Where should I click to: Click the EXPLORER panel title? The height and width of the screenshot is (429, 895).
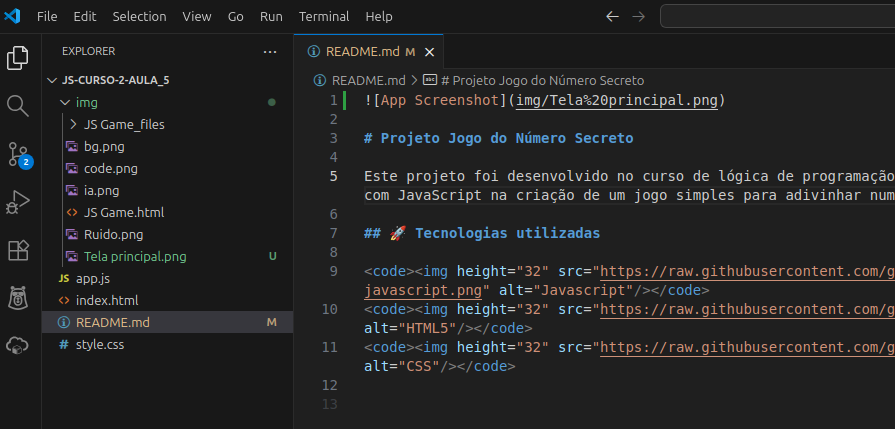click(88, 51)
